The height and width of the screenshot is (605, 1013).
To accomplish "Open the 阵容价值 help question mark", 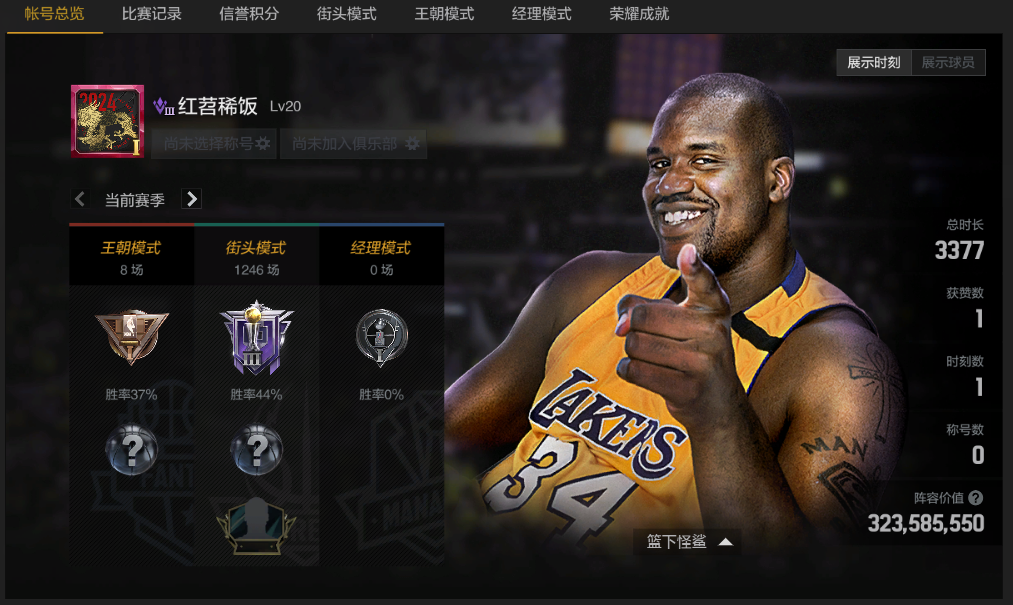I will 976,498.
